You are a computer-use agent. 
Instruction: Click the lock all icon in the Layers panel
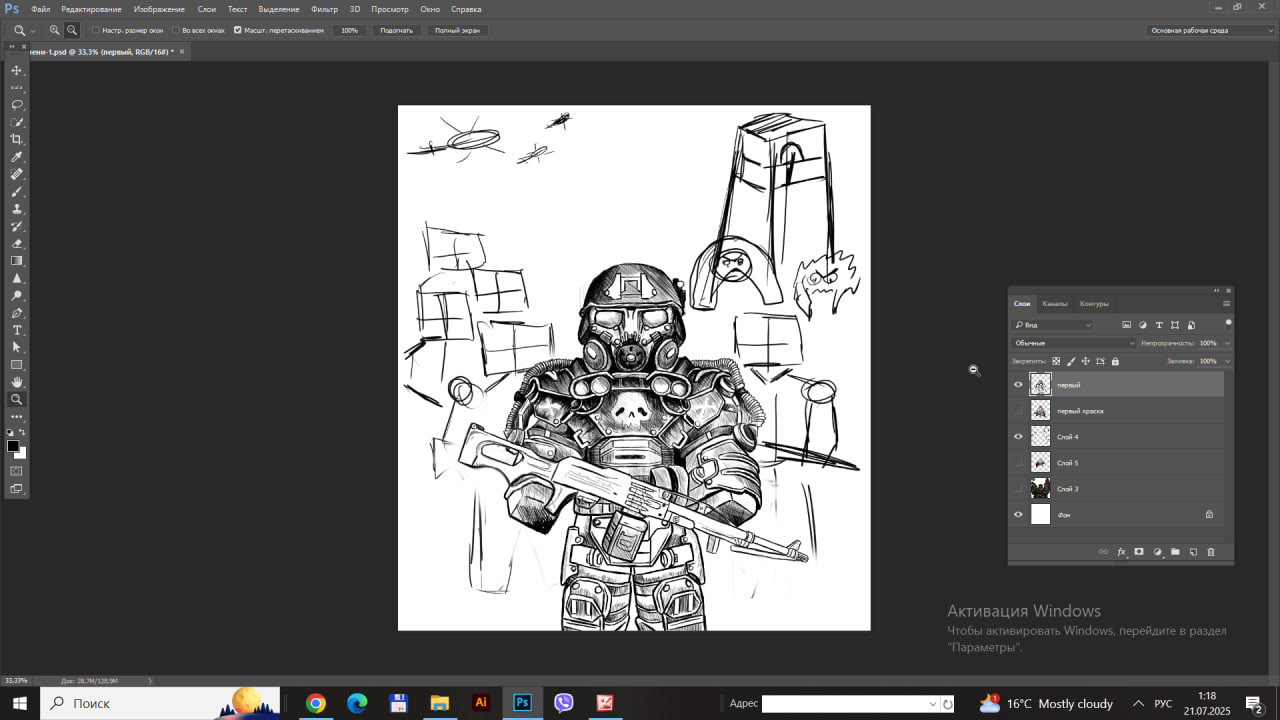click(x=1115, y=361)
